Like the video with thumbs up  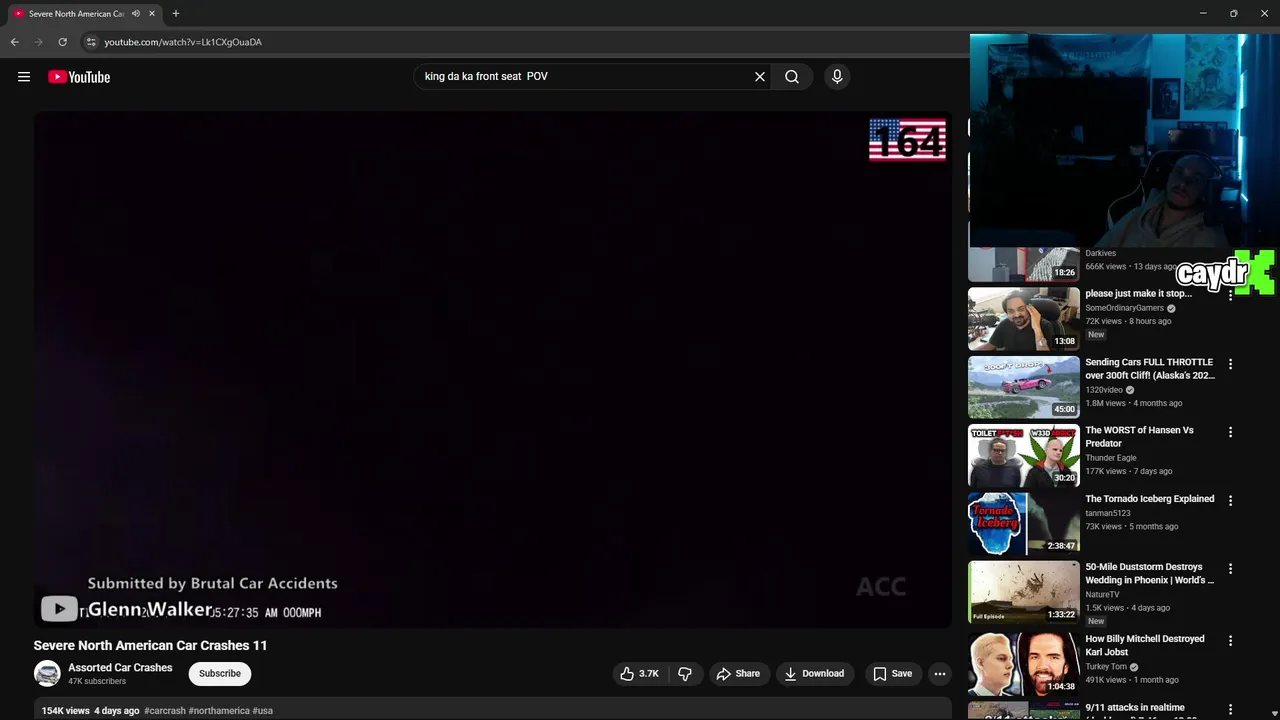click(639, 674)
